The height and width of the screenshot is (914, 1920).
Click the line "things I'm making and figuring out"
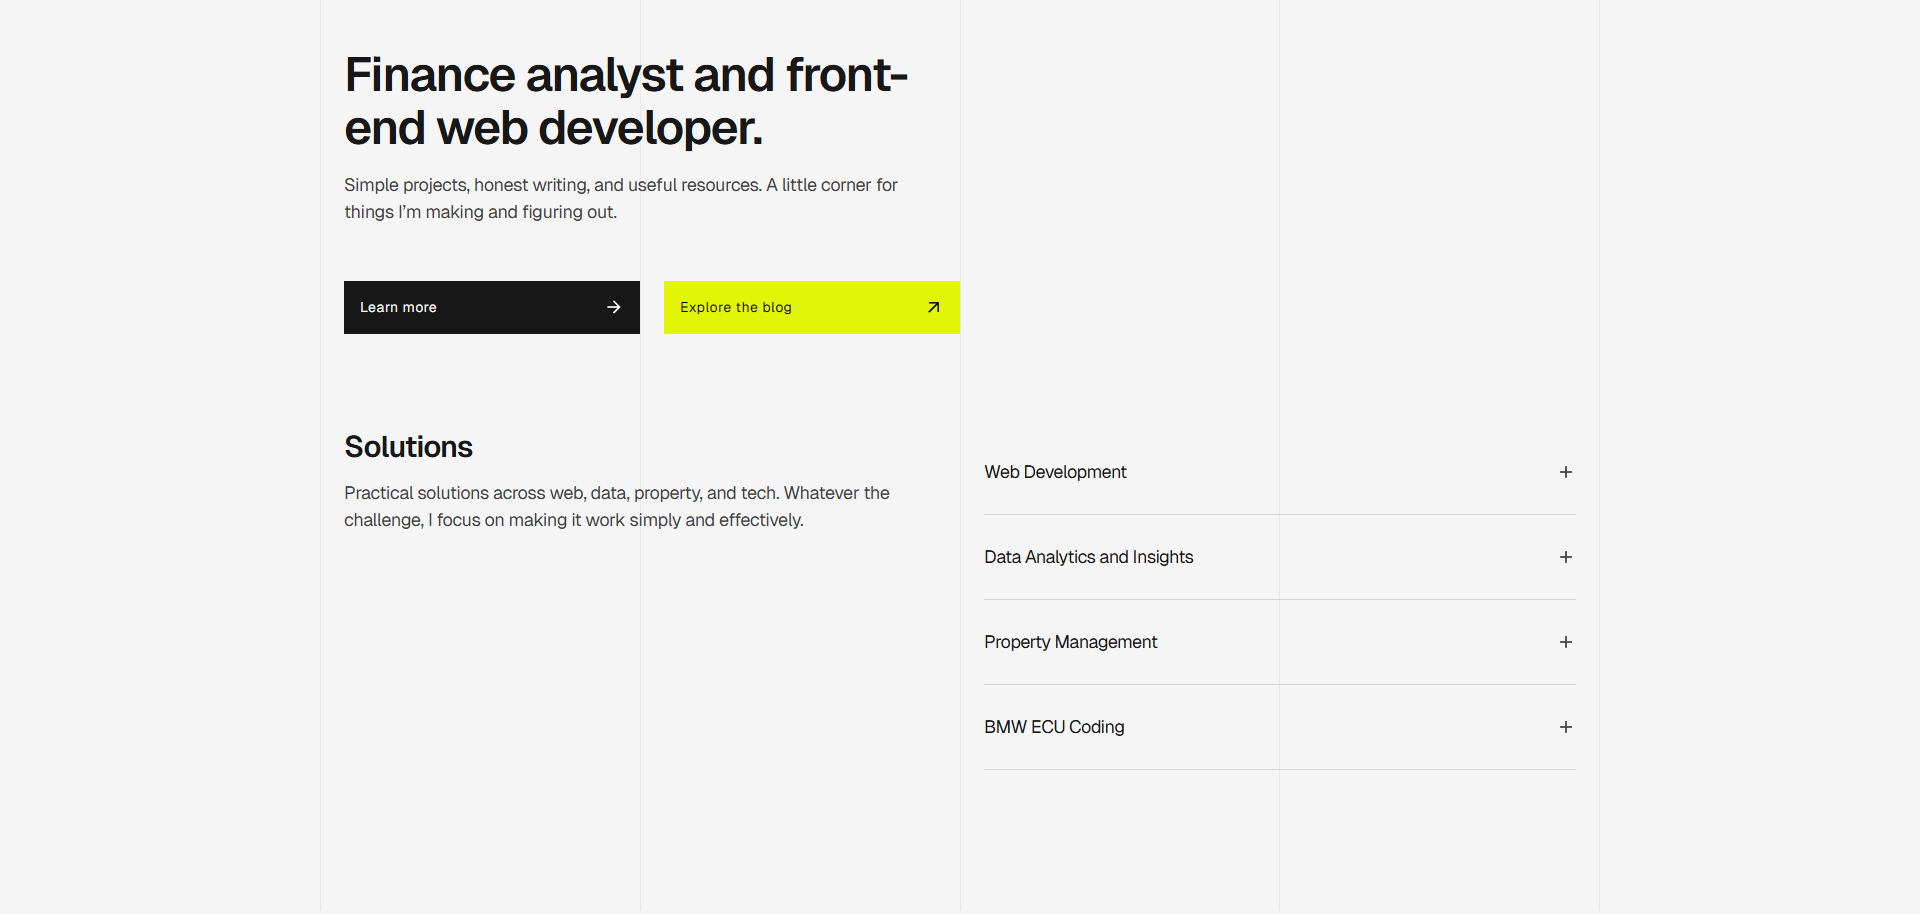pyautogui.click(x=480, y=212)
